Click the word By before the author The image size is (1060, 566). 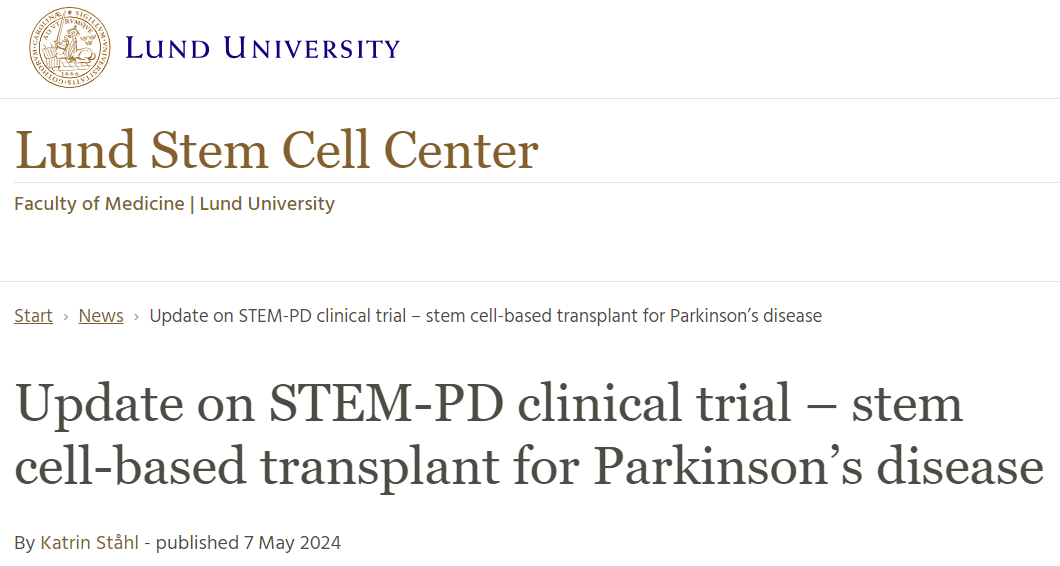25,543
